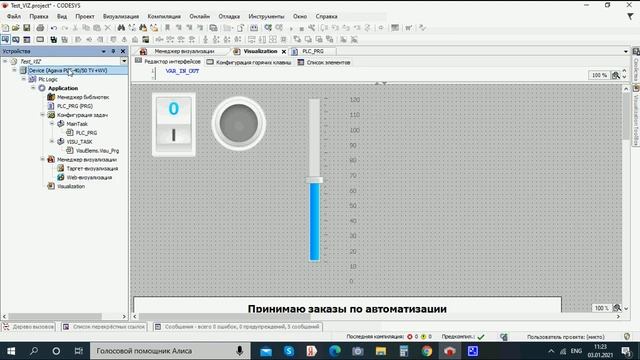Collapse the VISU_TASK node
The height and width of the screenshot is (360, 640).
[52, 142]
